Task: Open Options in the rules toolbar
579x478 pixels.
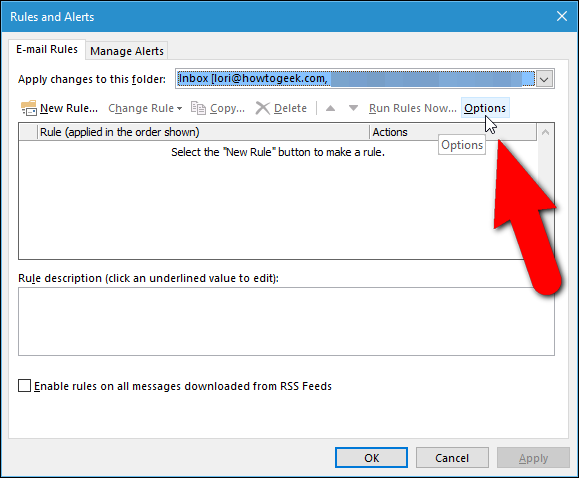Action: [485, 108]
